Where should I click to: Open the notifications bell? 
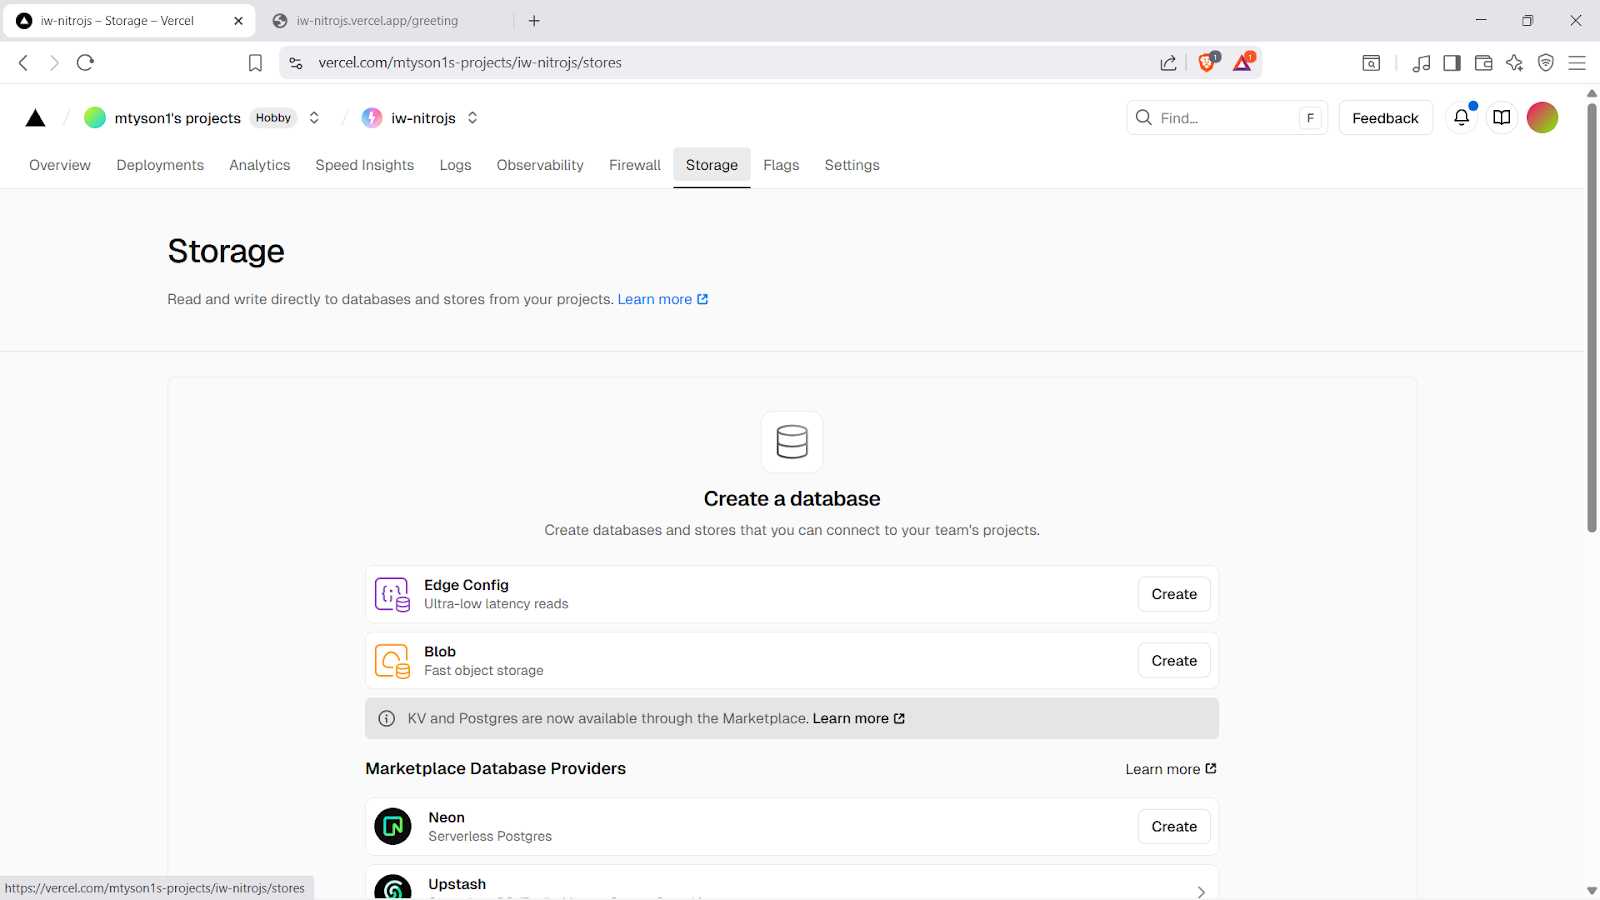pos(1461,118)
